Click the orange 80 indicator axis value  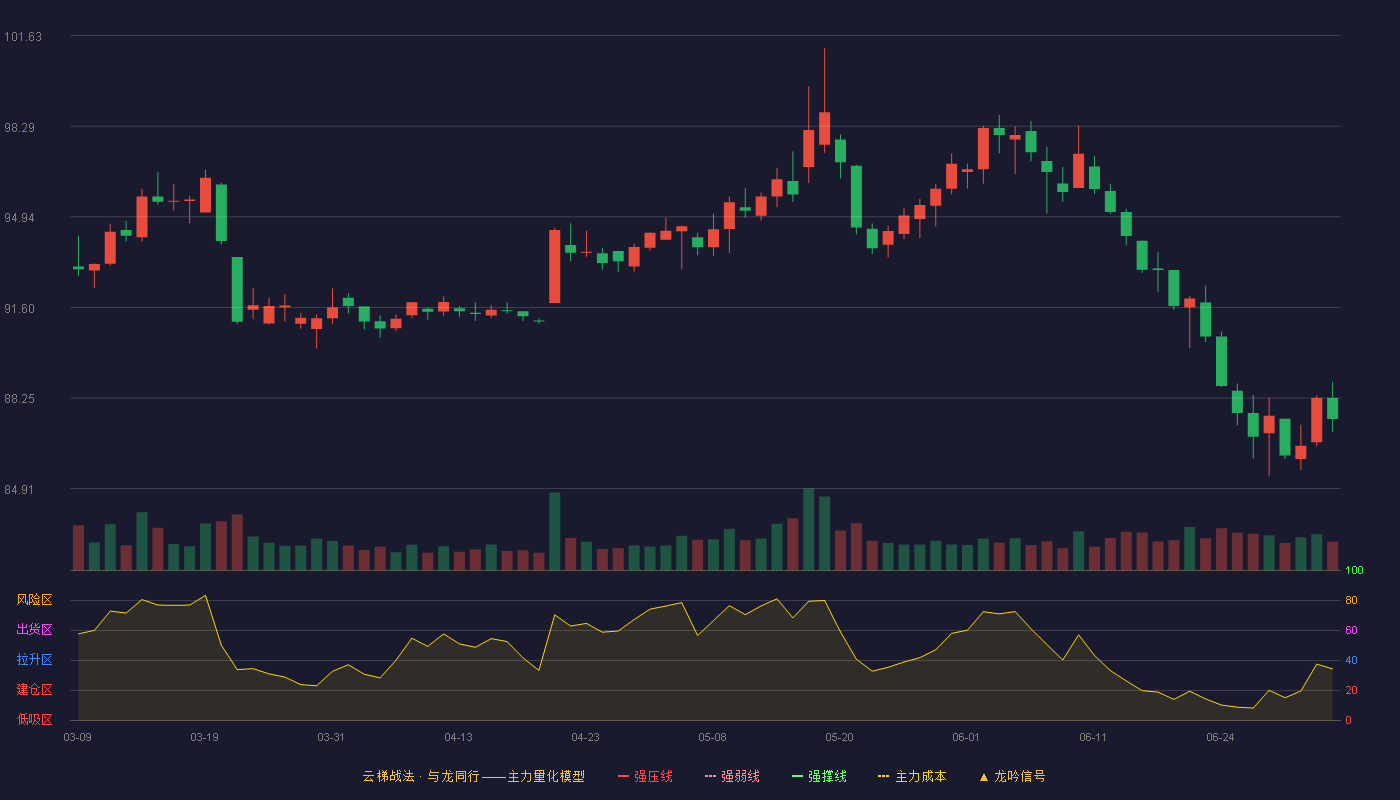tap(1351, 600)
